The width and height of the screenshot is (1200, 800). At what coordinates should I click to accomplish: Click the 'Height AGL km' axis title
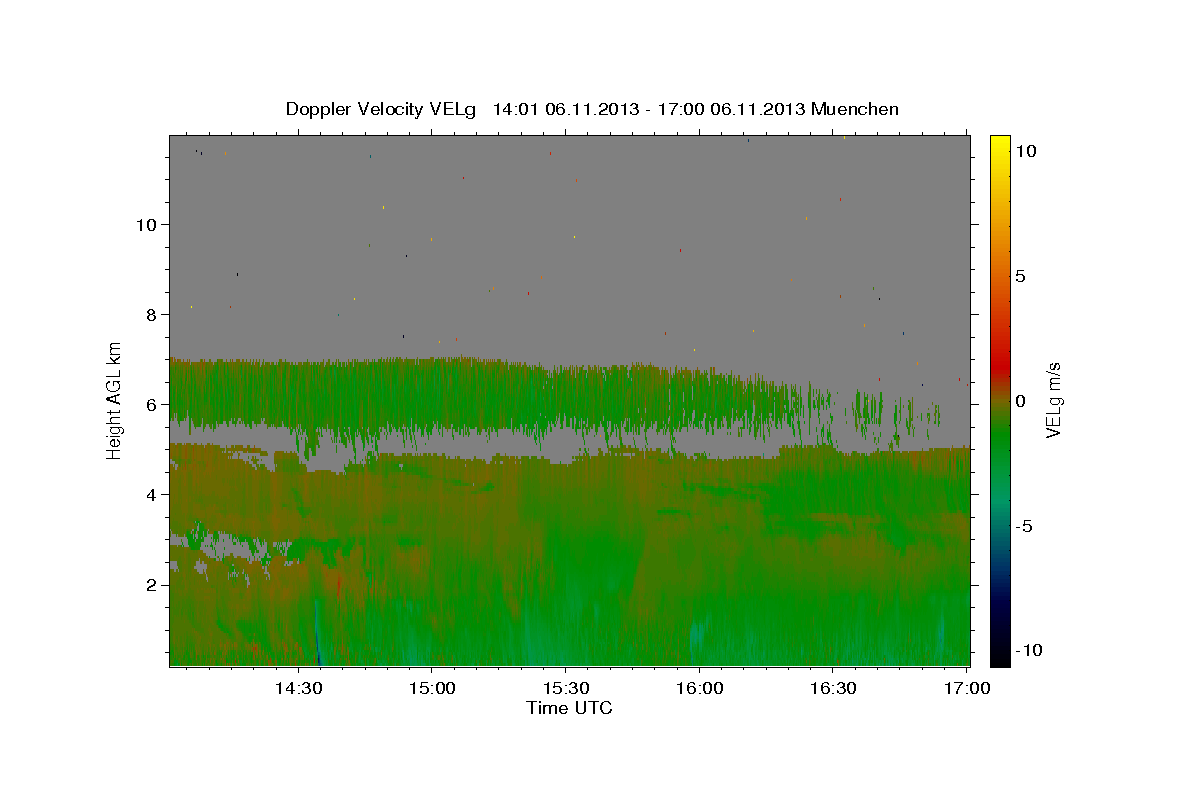point(115,400)
